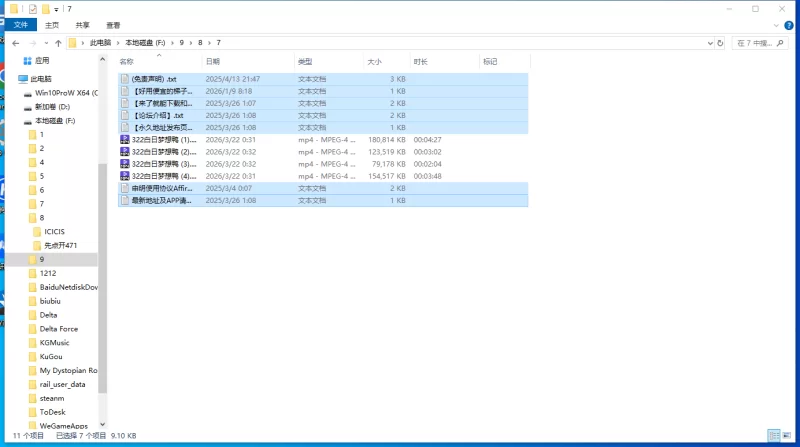Click the search box for folder 7
Viewport: 800px width, 447px height.
coord(762,43)
